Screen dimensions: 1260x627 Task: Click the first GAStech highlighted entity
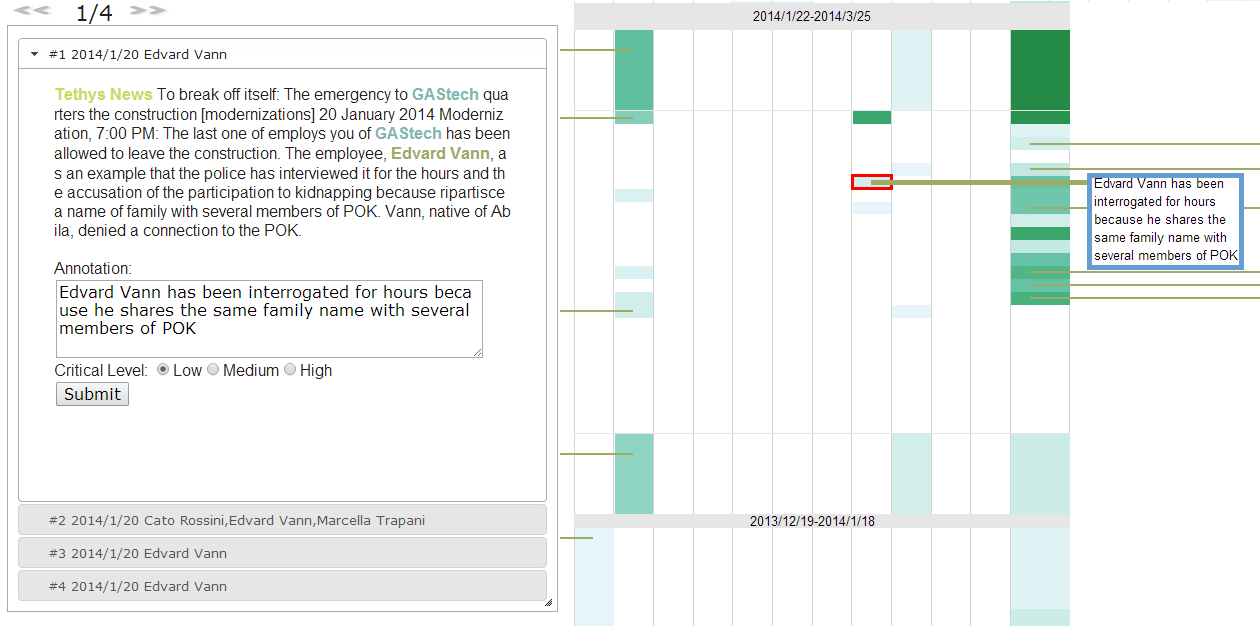(x=445, y=95)
